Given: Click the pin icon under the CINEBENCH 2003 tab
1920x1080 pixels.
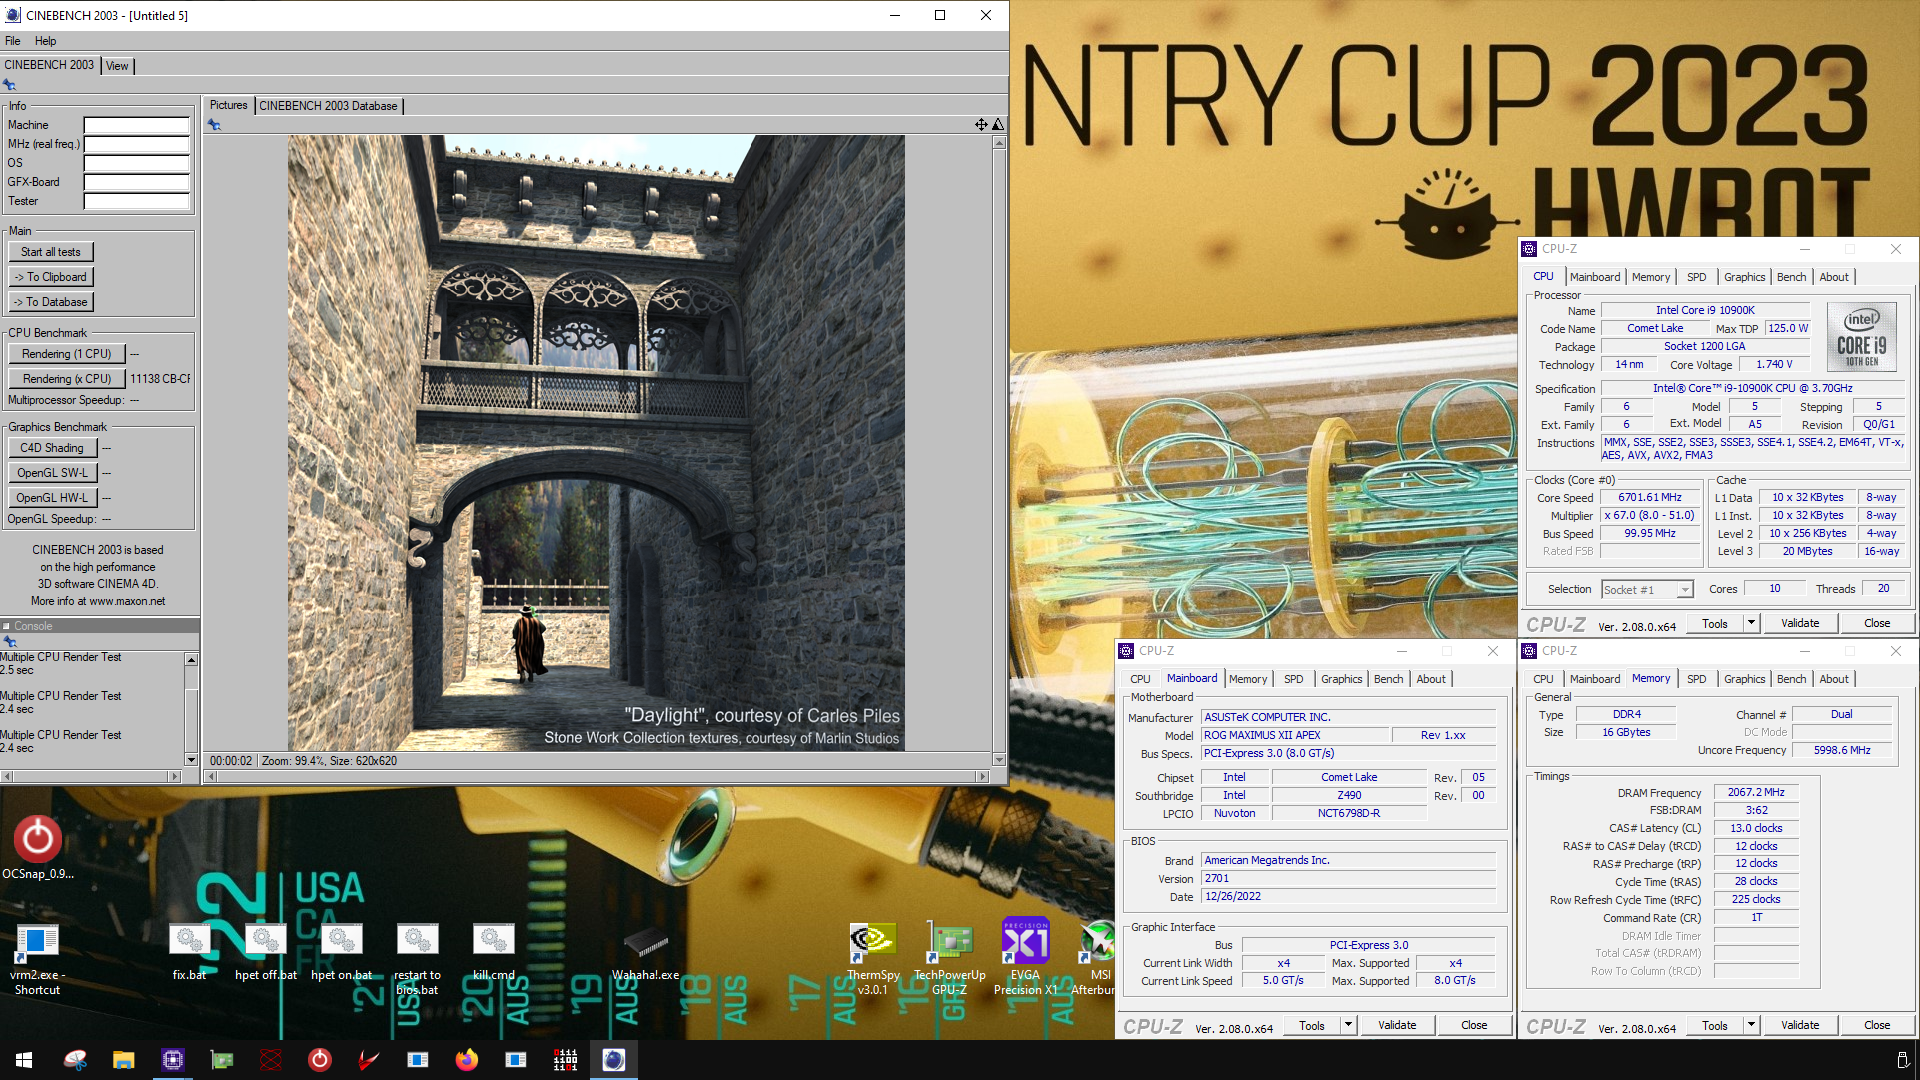Looking at the screenshot, I should [9, 85].
